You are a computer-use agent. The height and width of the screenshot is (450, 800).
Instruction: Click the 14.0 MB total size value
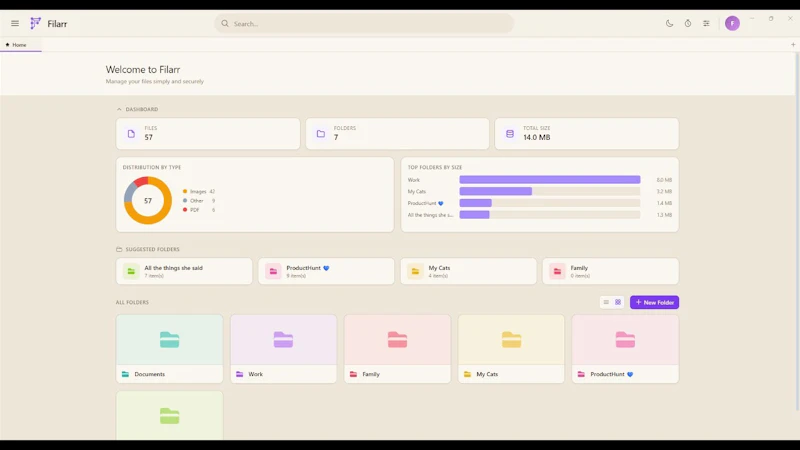[537, 137]
